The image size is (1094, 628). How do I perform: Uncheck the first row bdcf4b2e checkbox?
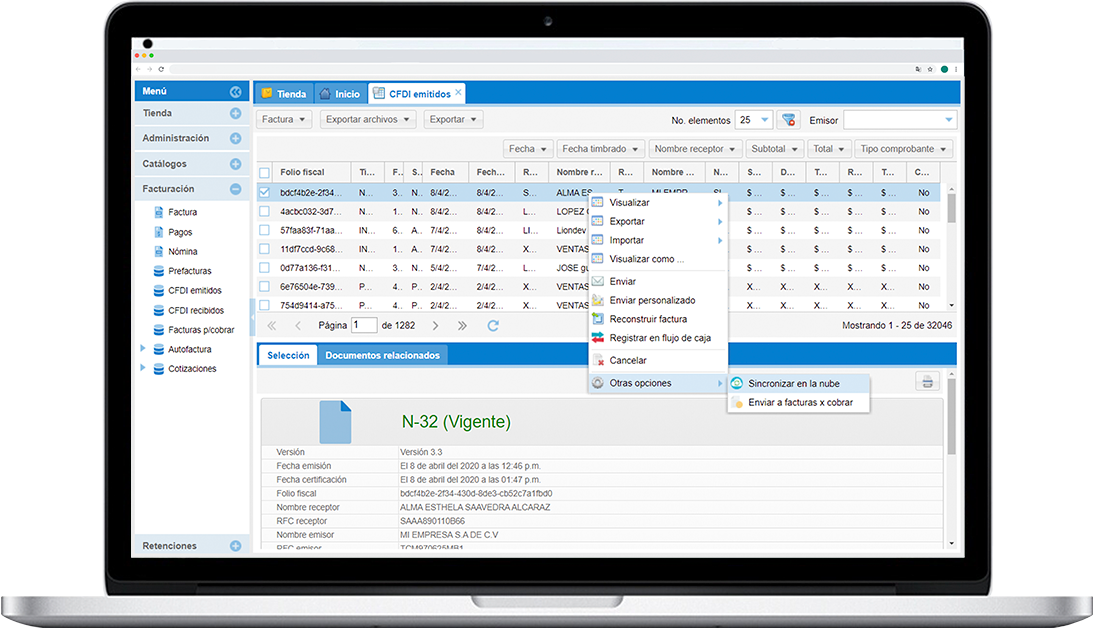pos(264,192)
